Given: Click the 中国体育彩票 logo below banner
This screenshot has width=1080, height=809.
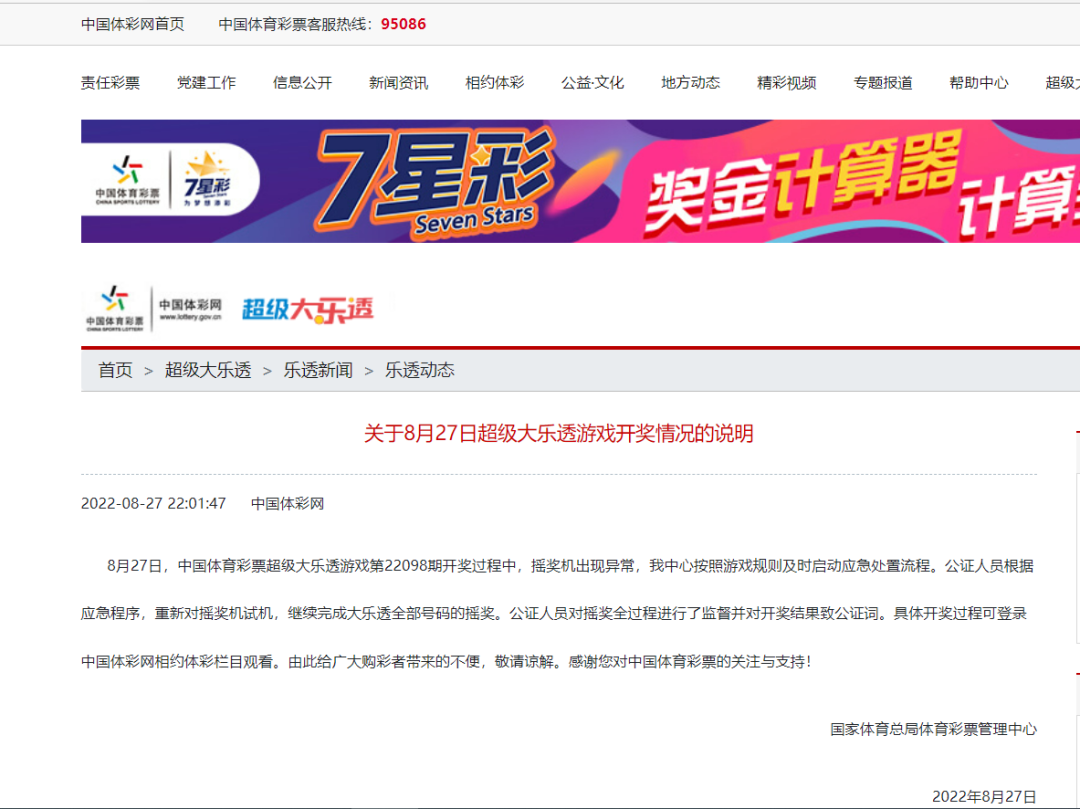Looking at the screenshot, I should pyautogui.click(x=115, y=309).
